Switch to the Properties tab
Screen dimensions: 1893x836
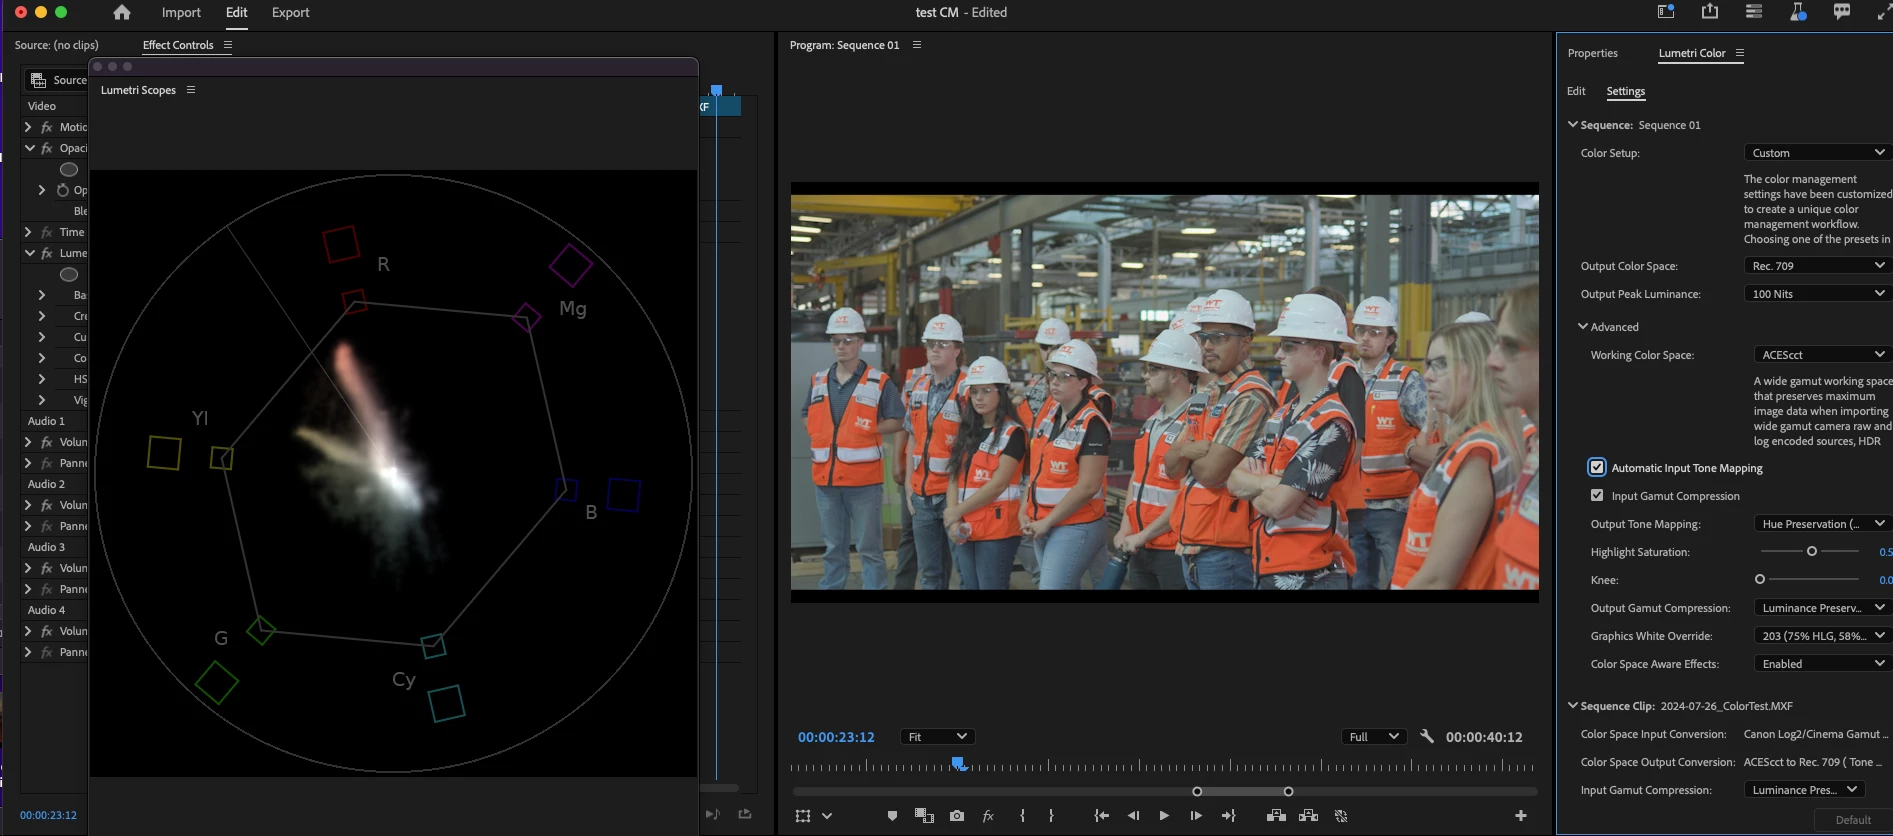[1592, 53]
